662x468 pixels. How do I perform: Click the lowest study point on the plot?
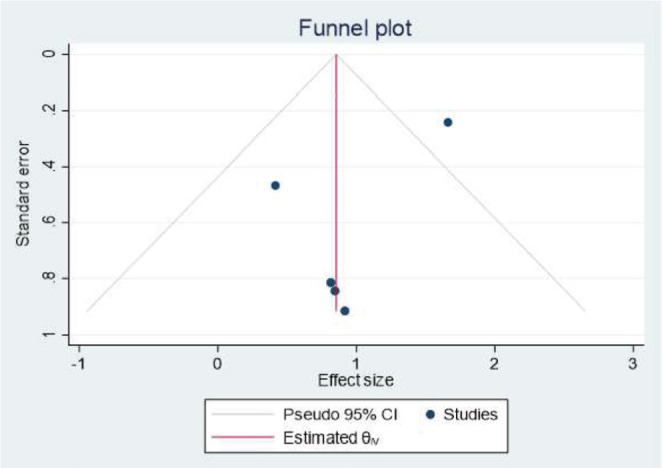point(345,310)
